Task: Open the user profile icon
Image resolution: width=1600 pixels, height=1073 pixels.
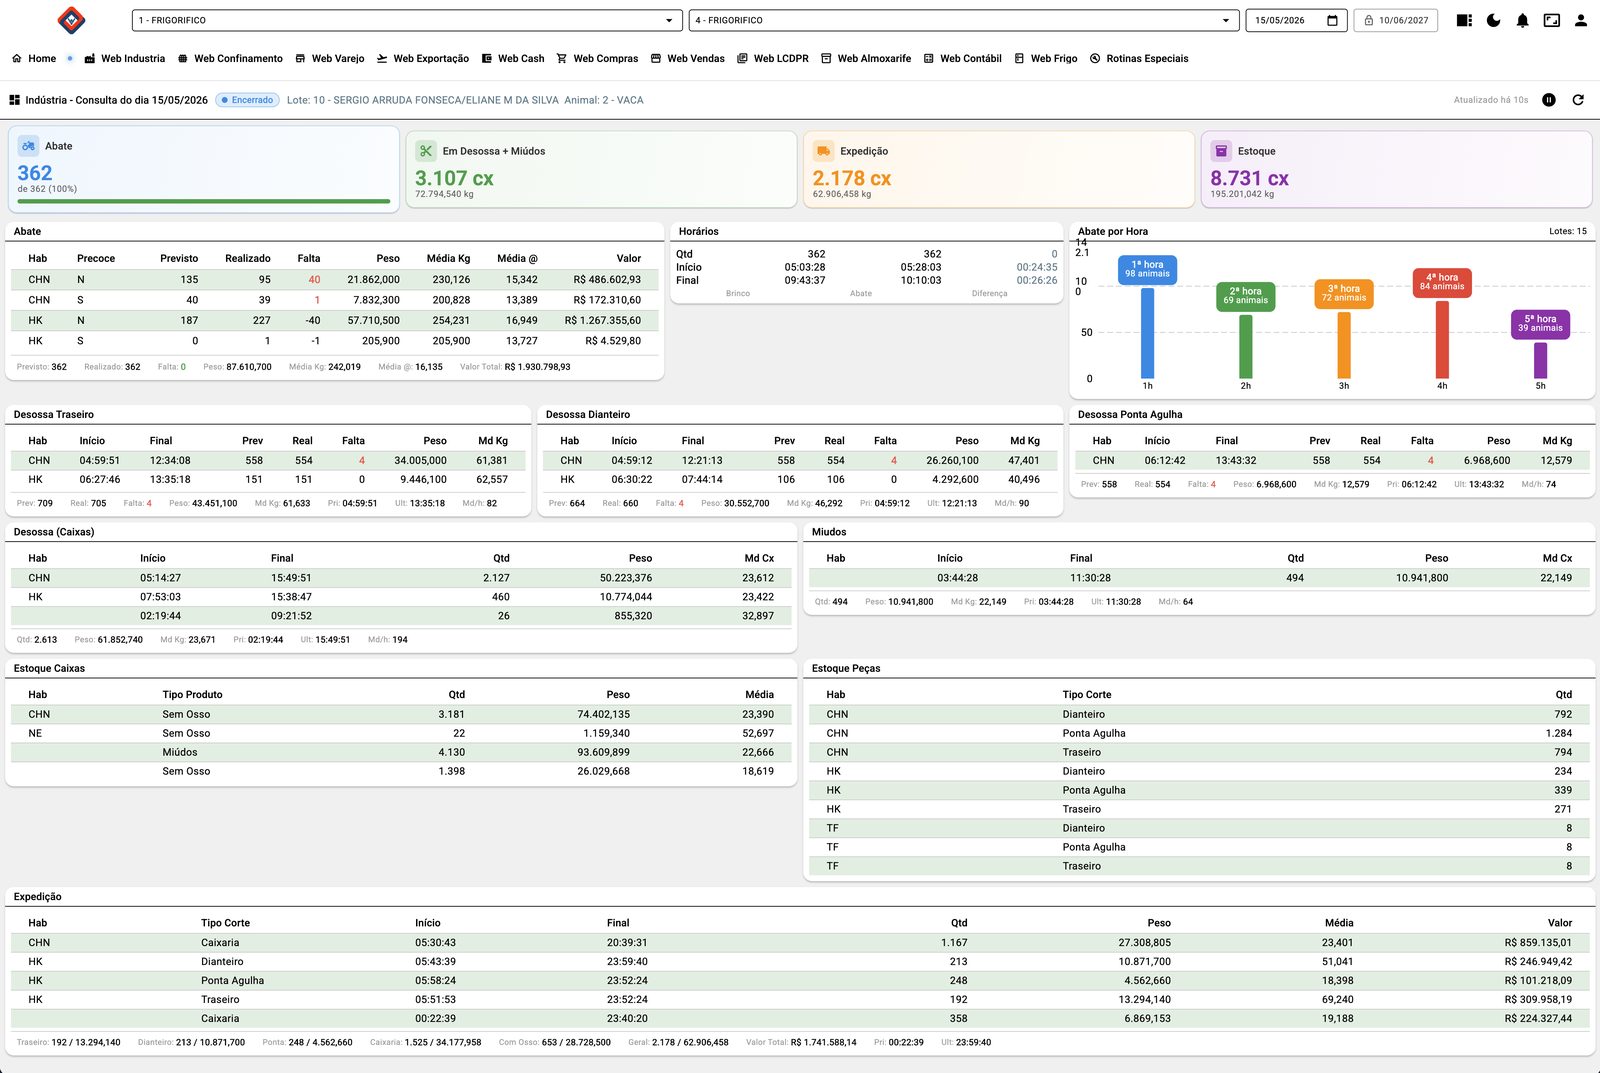Action: click(x=1581, y=20)
